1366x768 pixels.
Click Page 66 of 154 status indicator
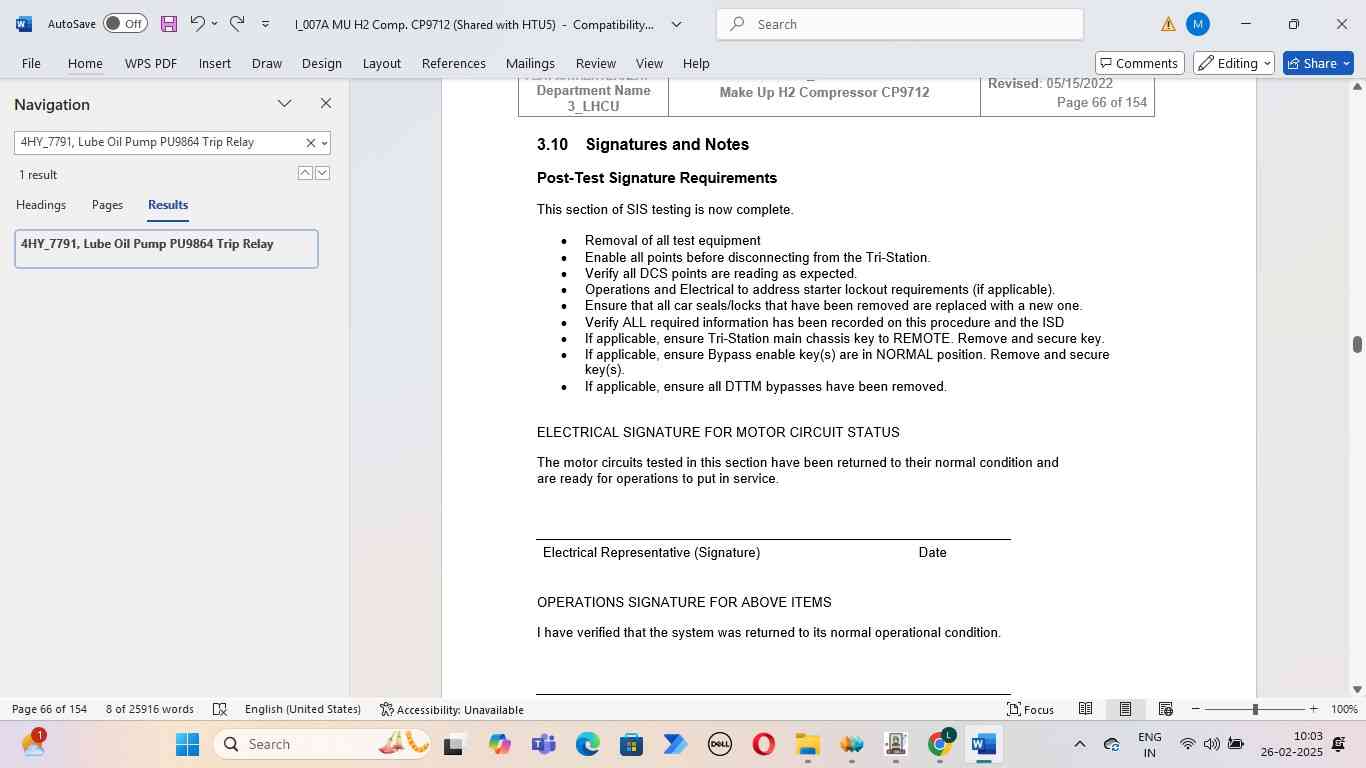click(50, 709)
